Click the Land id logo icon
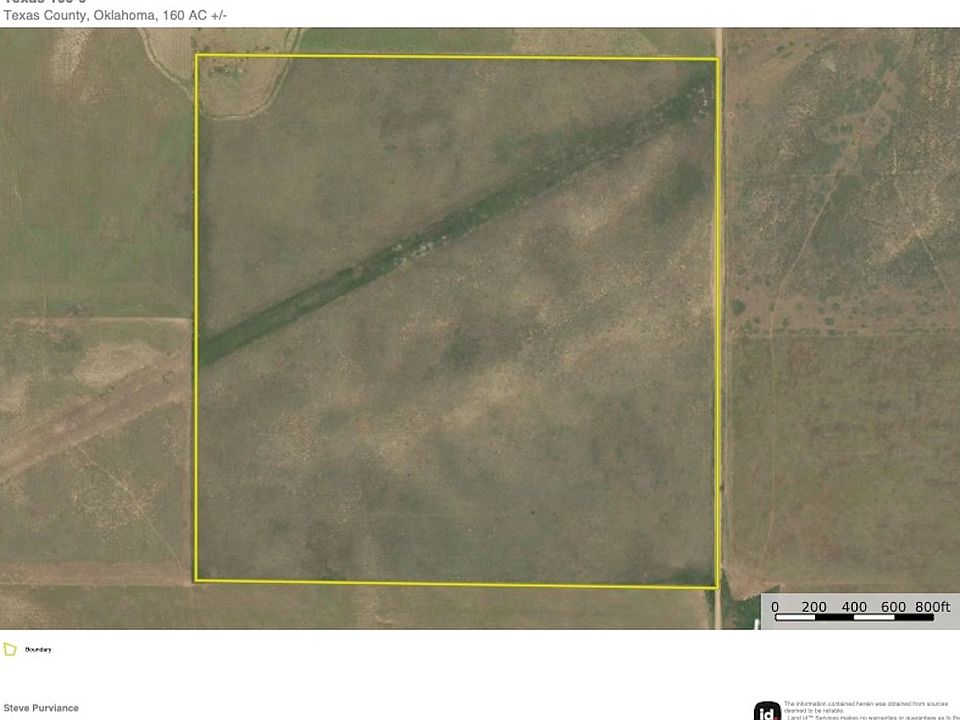The height and width of the screenshot is (720, 960). coord(767,711)
